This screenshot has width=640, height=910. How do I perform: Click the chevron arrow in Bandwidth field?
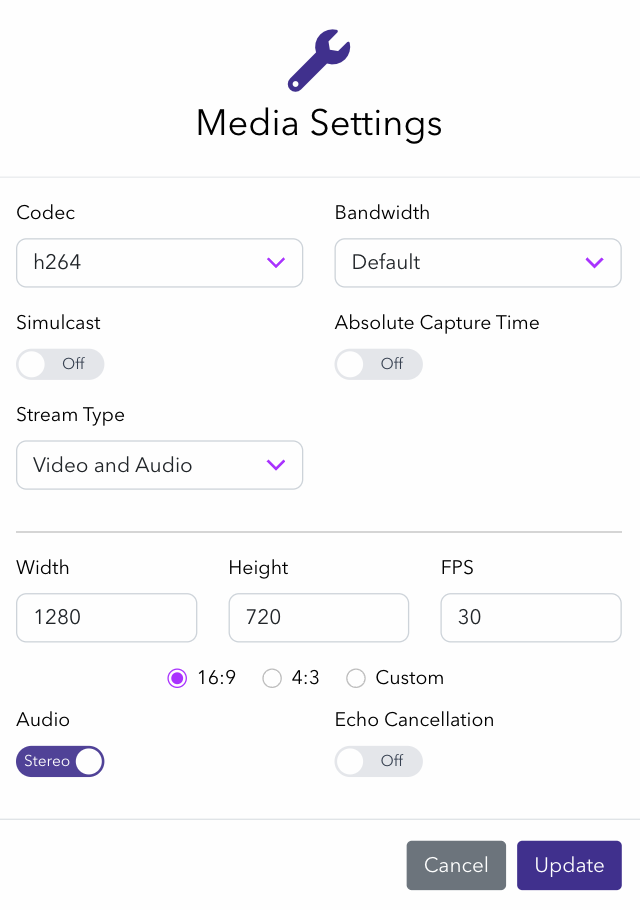coord(594,263)
